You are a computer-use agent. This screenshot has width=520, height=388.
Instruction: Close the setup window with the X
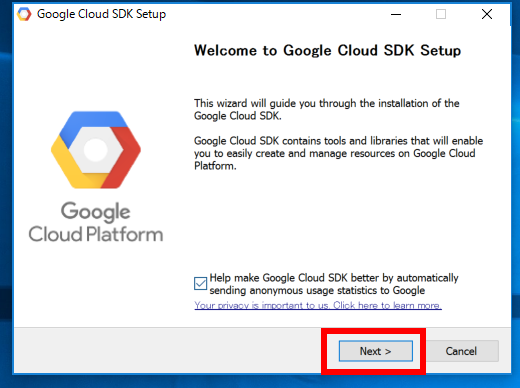click(x=487, y=14)
